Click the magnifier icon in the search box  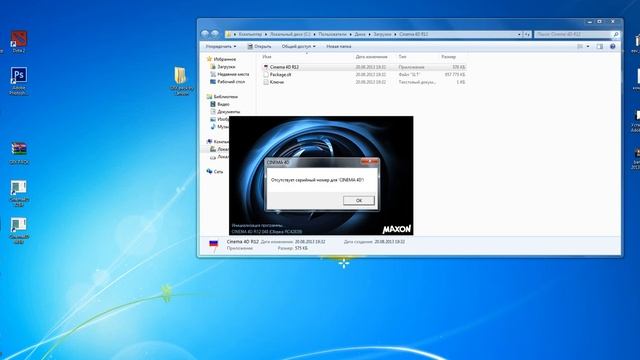point(616,34)
